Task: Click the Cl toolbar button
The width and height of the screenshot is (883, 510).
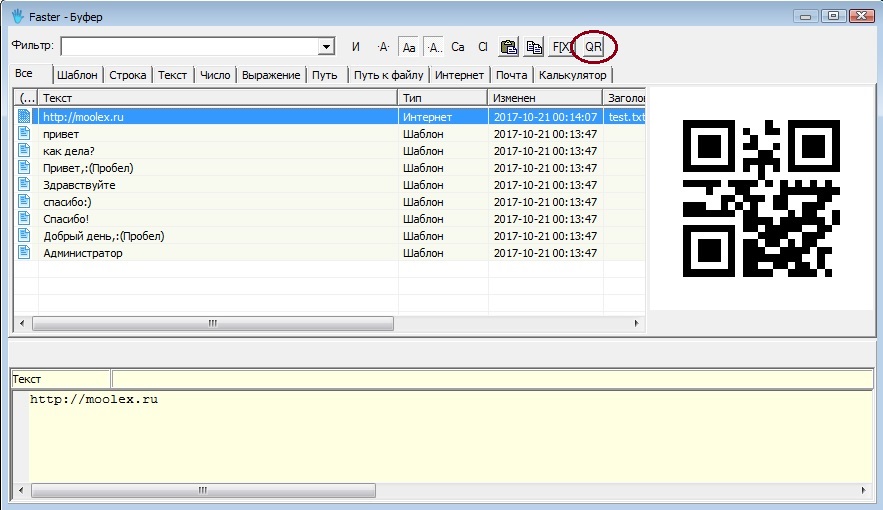Action: point(483,47)
